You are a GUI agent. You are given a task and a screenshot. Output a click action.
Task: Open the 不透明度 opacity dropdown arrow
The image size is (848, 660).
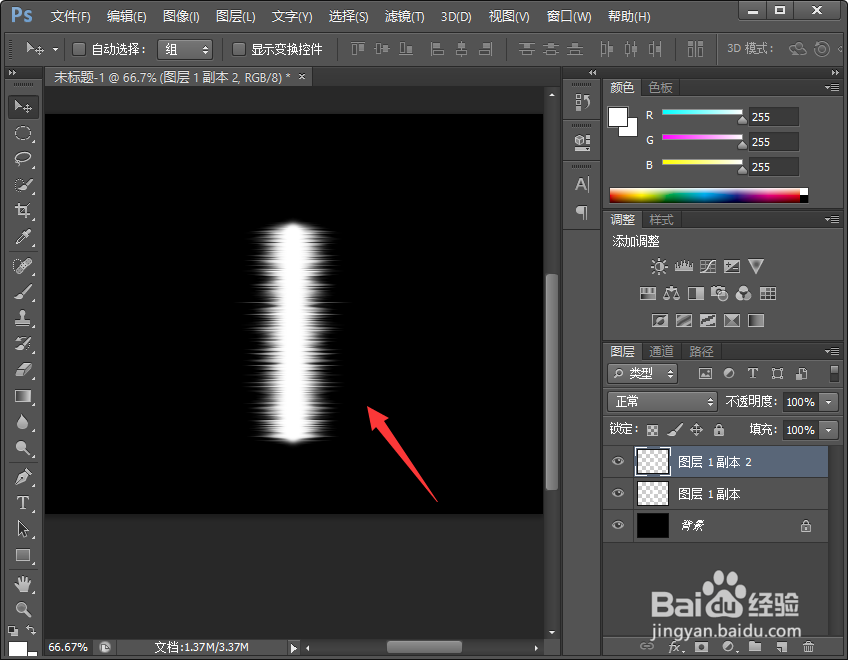(x=827, y=401)
